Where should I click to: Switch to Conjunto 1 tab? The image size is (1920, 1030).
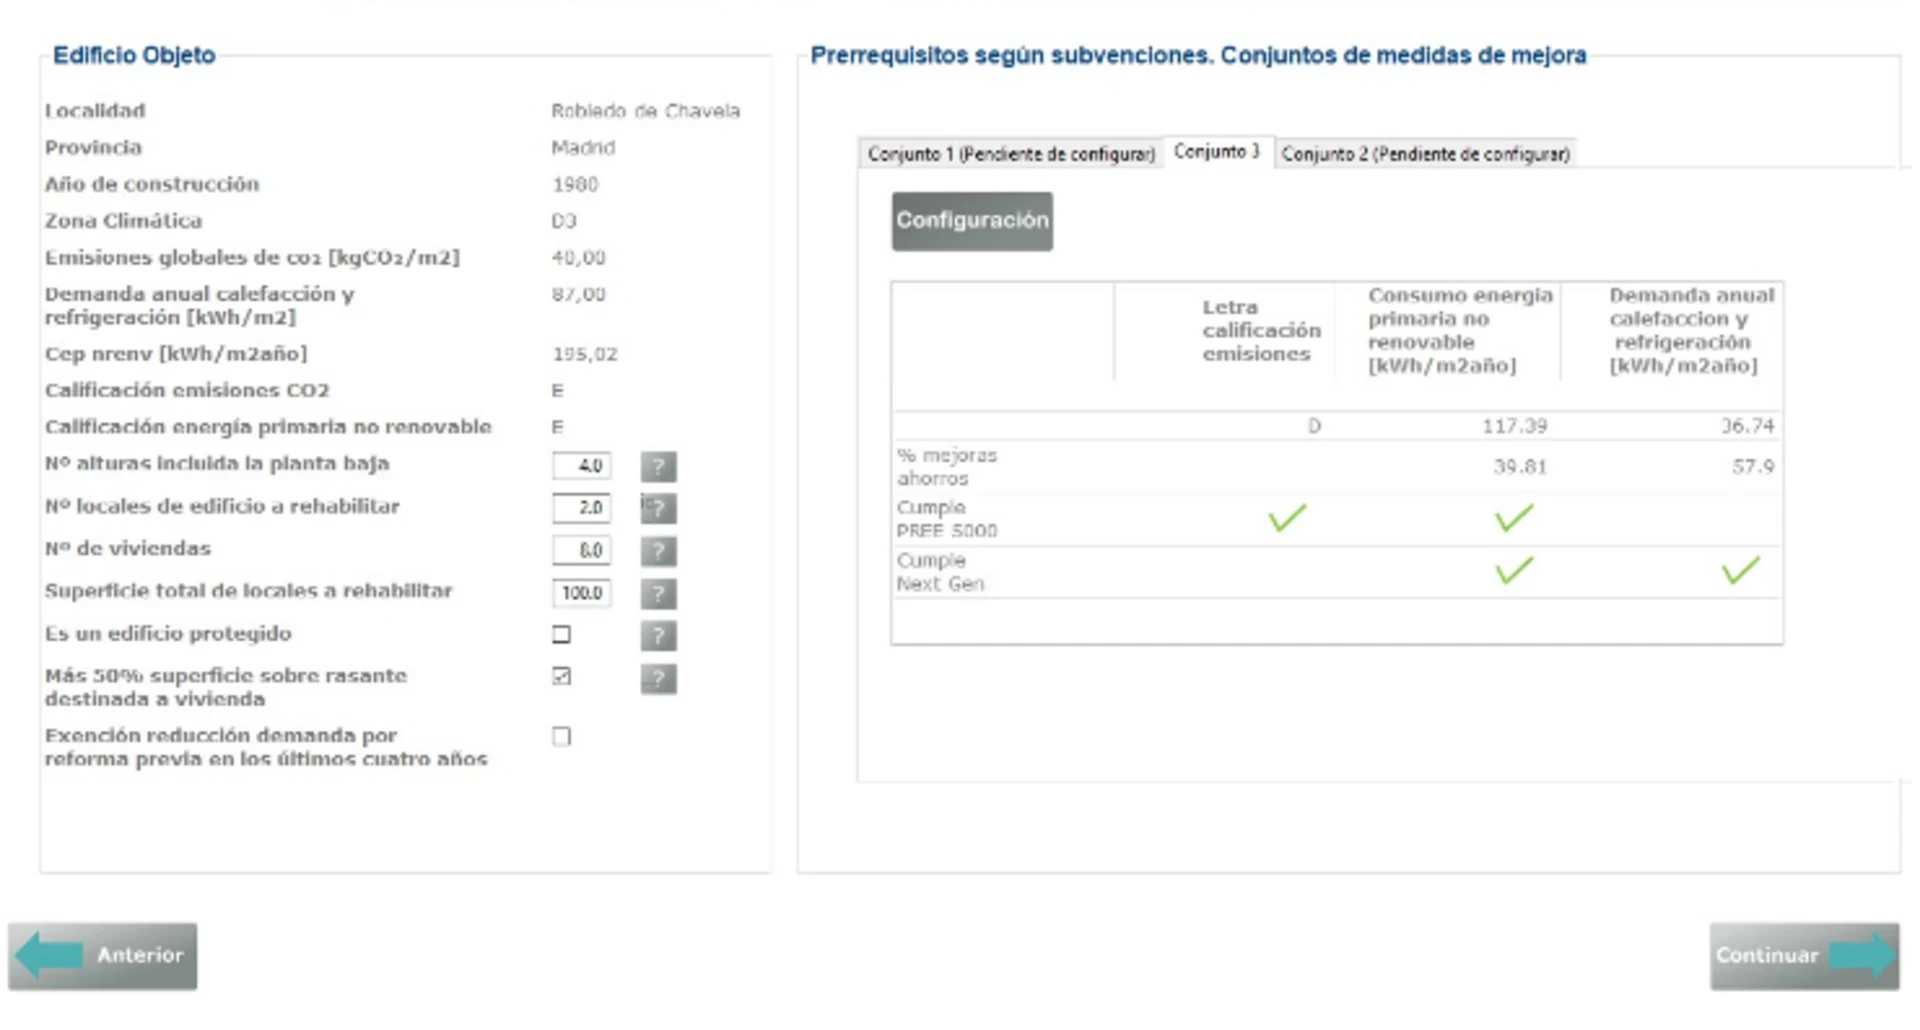(x=1010, y=154)
